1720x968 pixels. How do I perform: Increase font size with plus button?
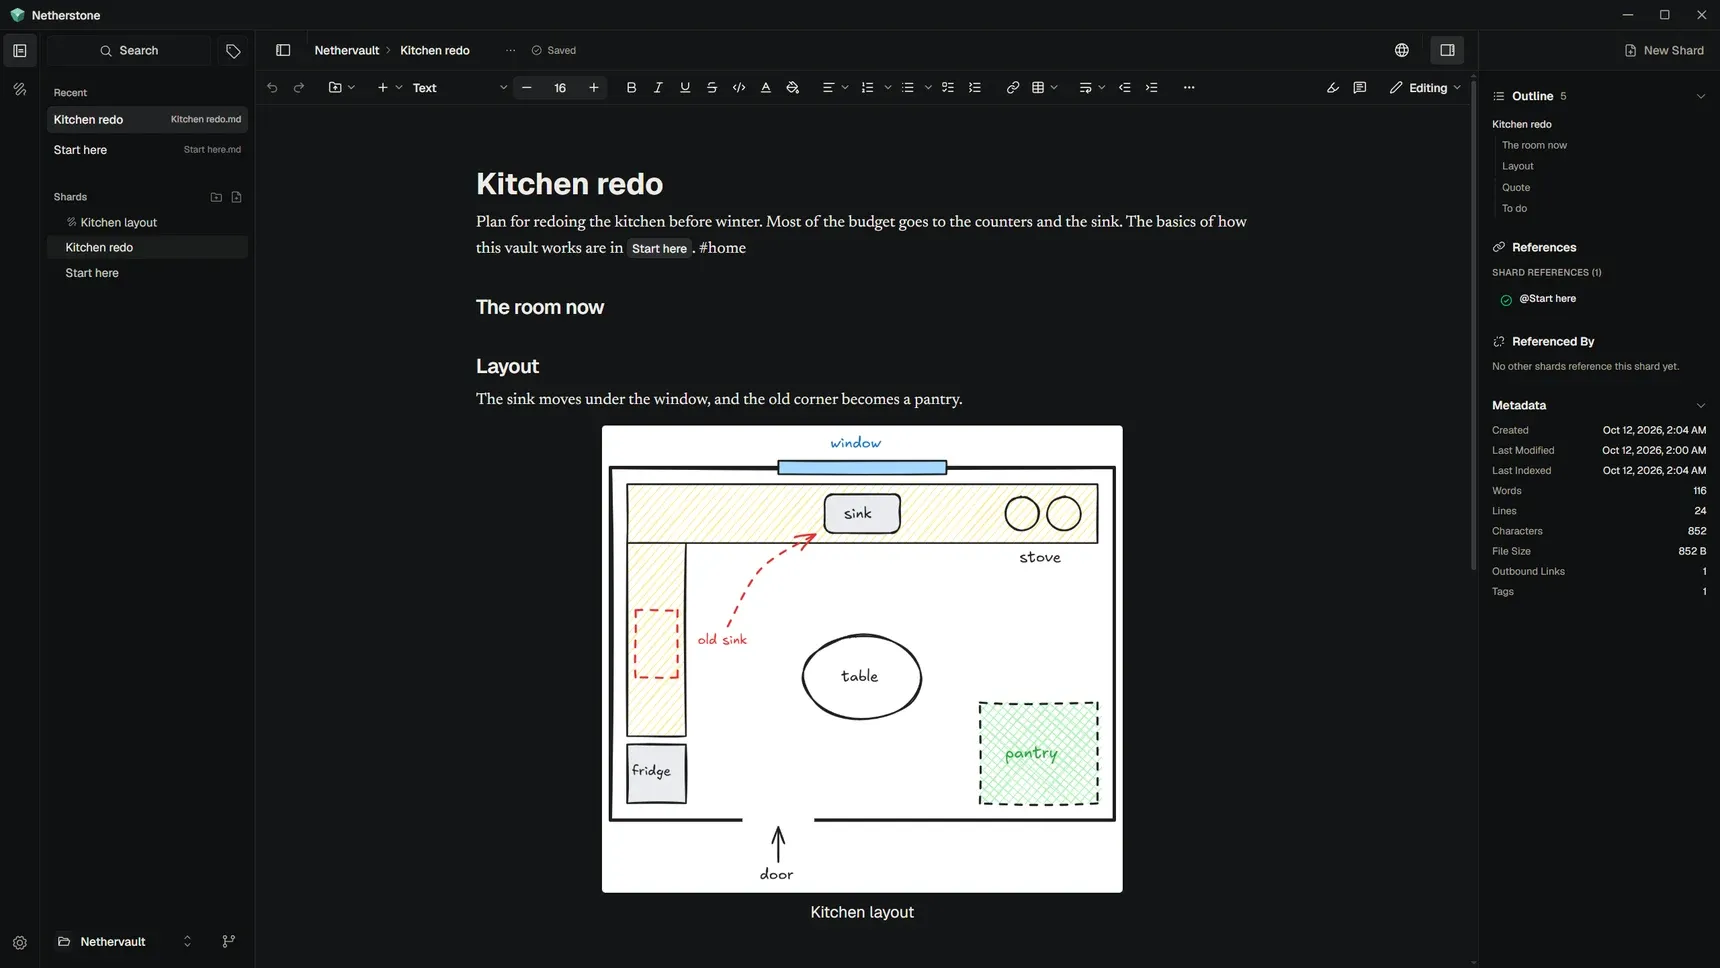click(x=594, y=88)
